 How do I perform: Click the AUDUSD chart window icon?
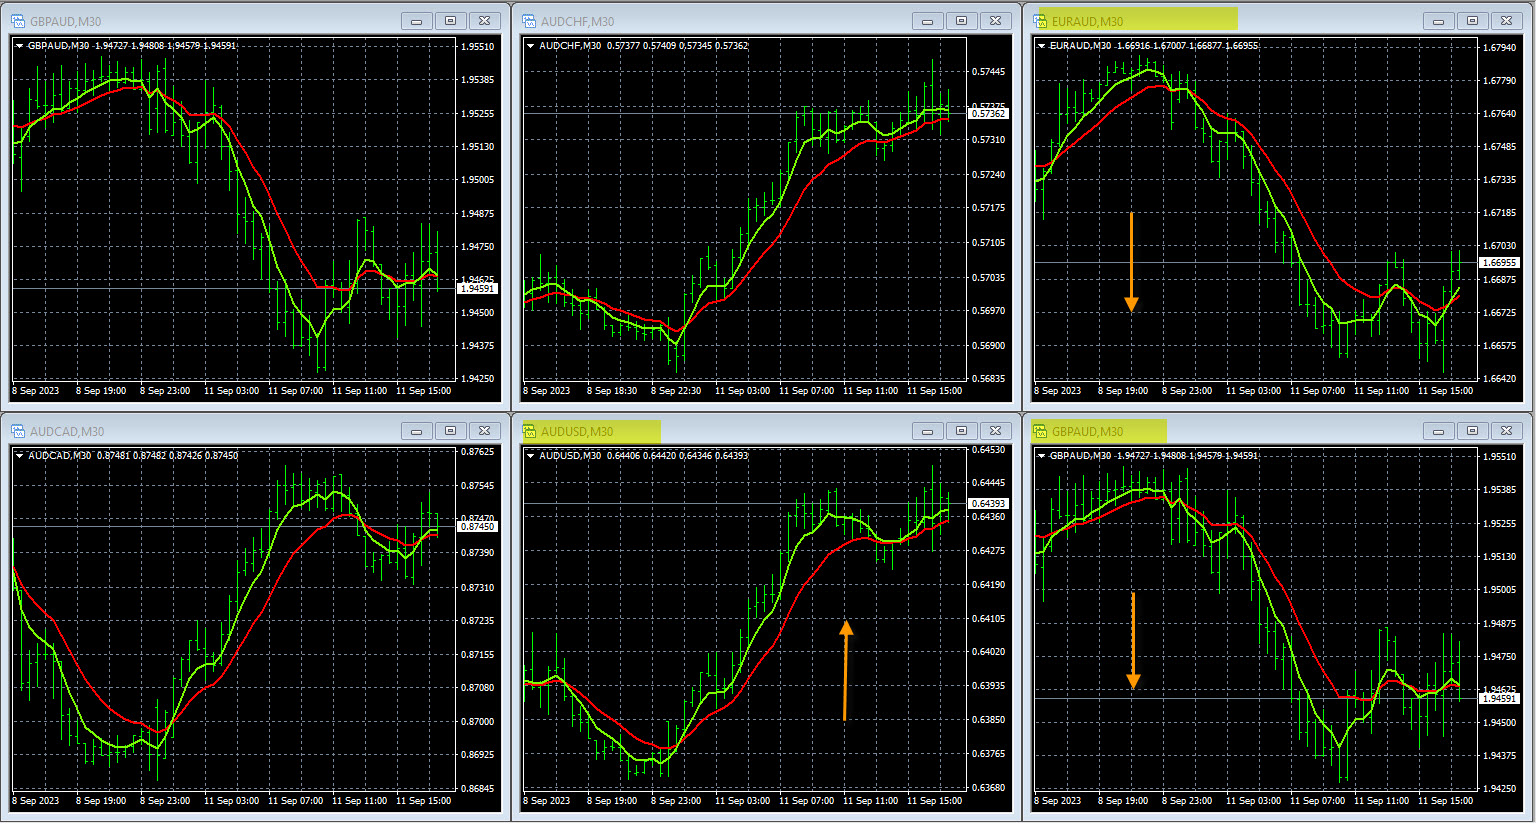529,431
